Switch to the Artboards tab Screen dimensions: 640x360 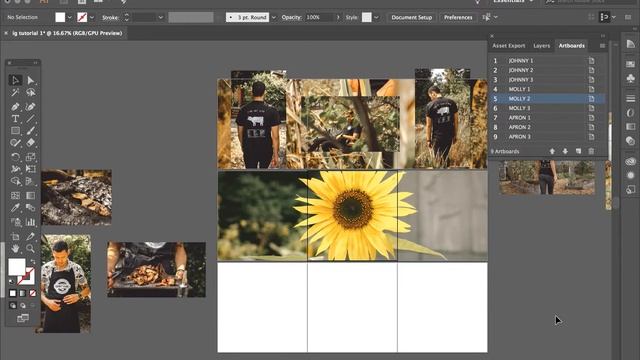point(571,46)
